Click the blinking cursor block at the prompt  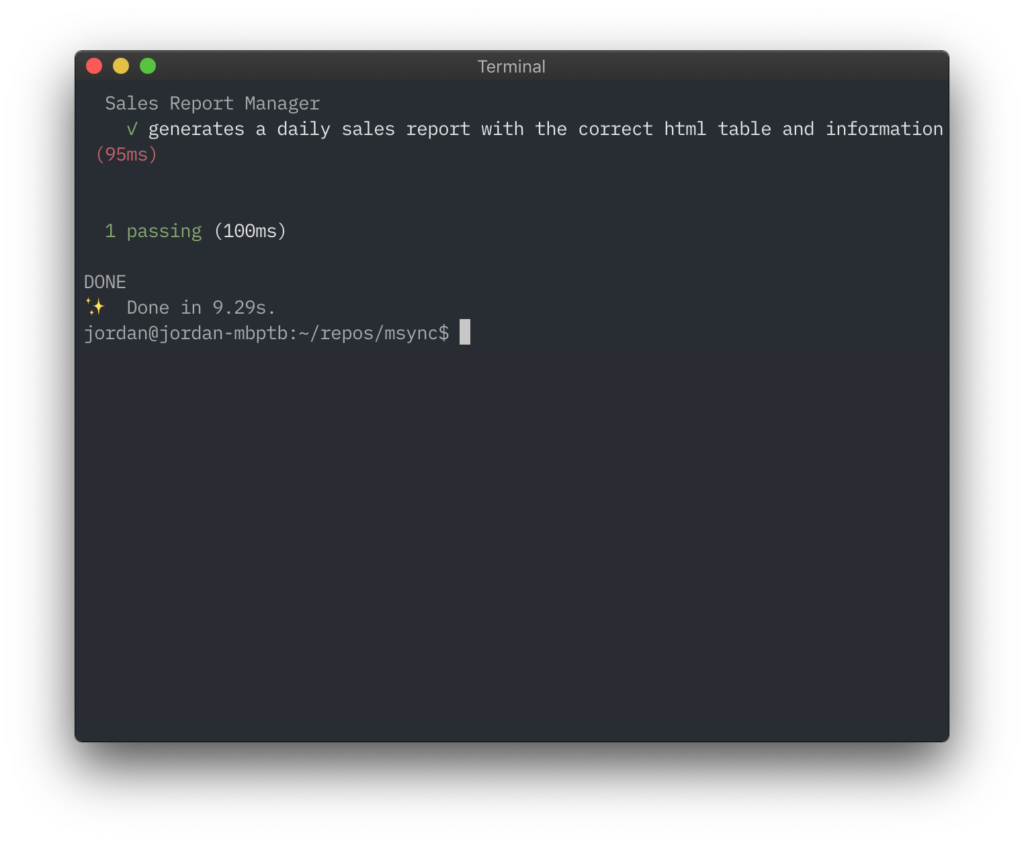tap(465, 332)
